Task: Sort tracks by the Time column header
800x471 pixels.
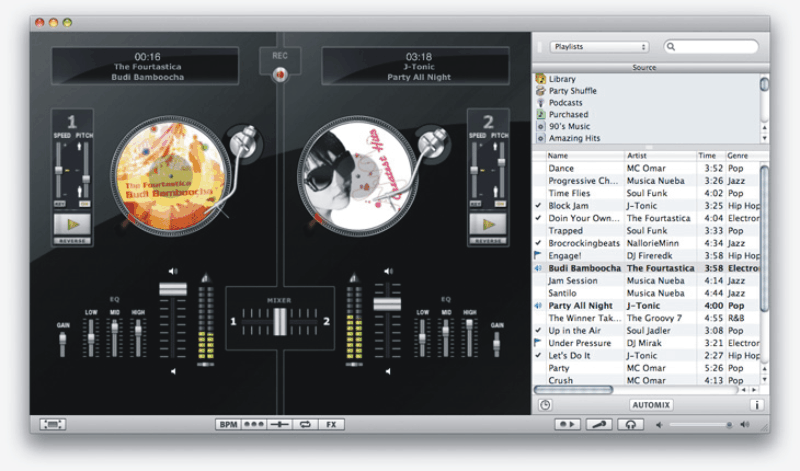Action: pos(708,156)
